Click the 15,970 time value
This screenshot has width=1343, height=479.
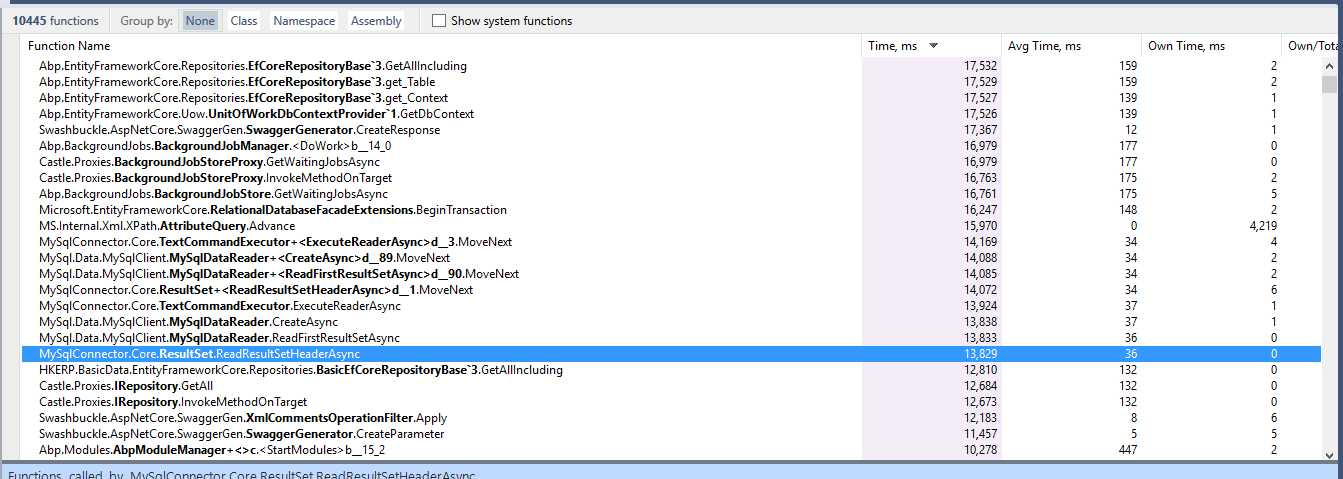[x=980, y=226]
